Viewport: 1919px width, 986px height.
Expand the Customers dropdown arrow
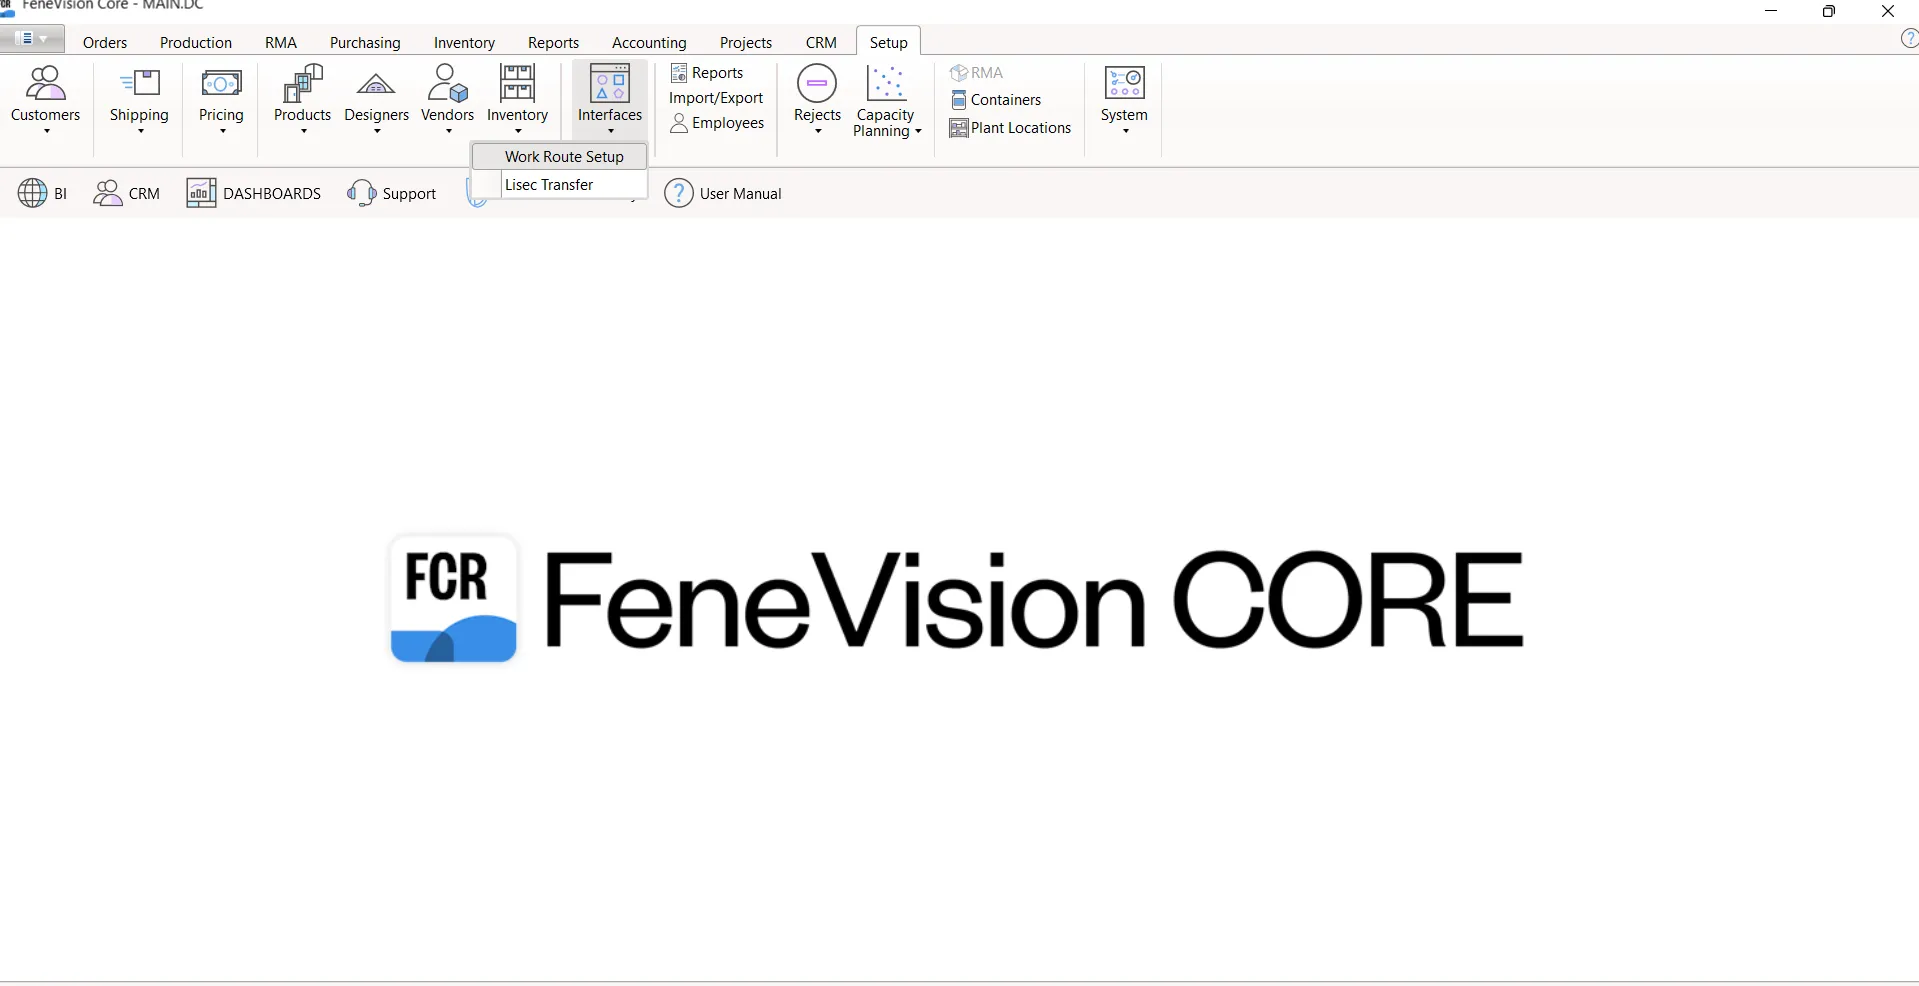(46, 131)
